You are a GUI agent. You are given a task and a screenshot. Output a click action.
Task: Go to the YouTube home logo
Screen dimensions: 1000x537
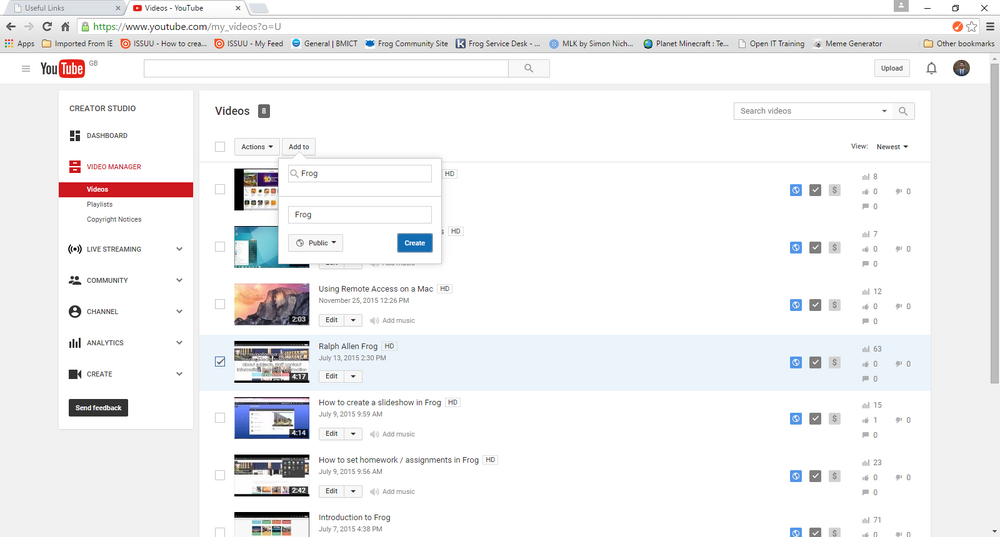62,68
